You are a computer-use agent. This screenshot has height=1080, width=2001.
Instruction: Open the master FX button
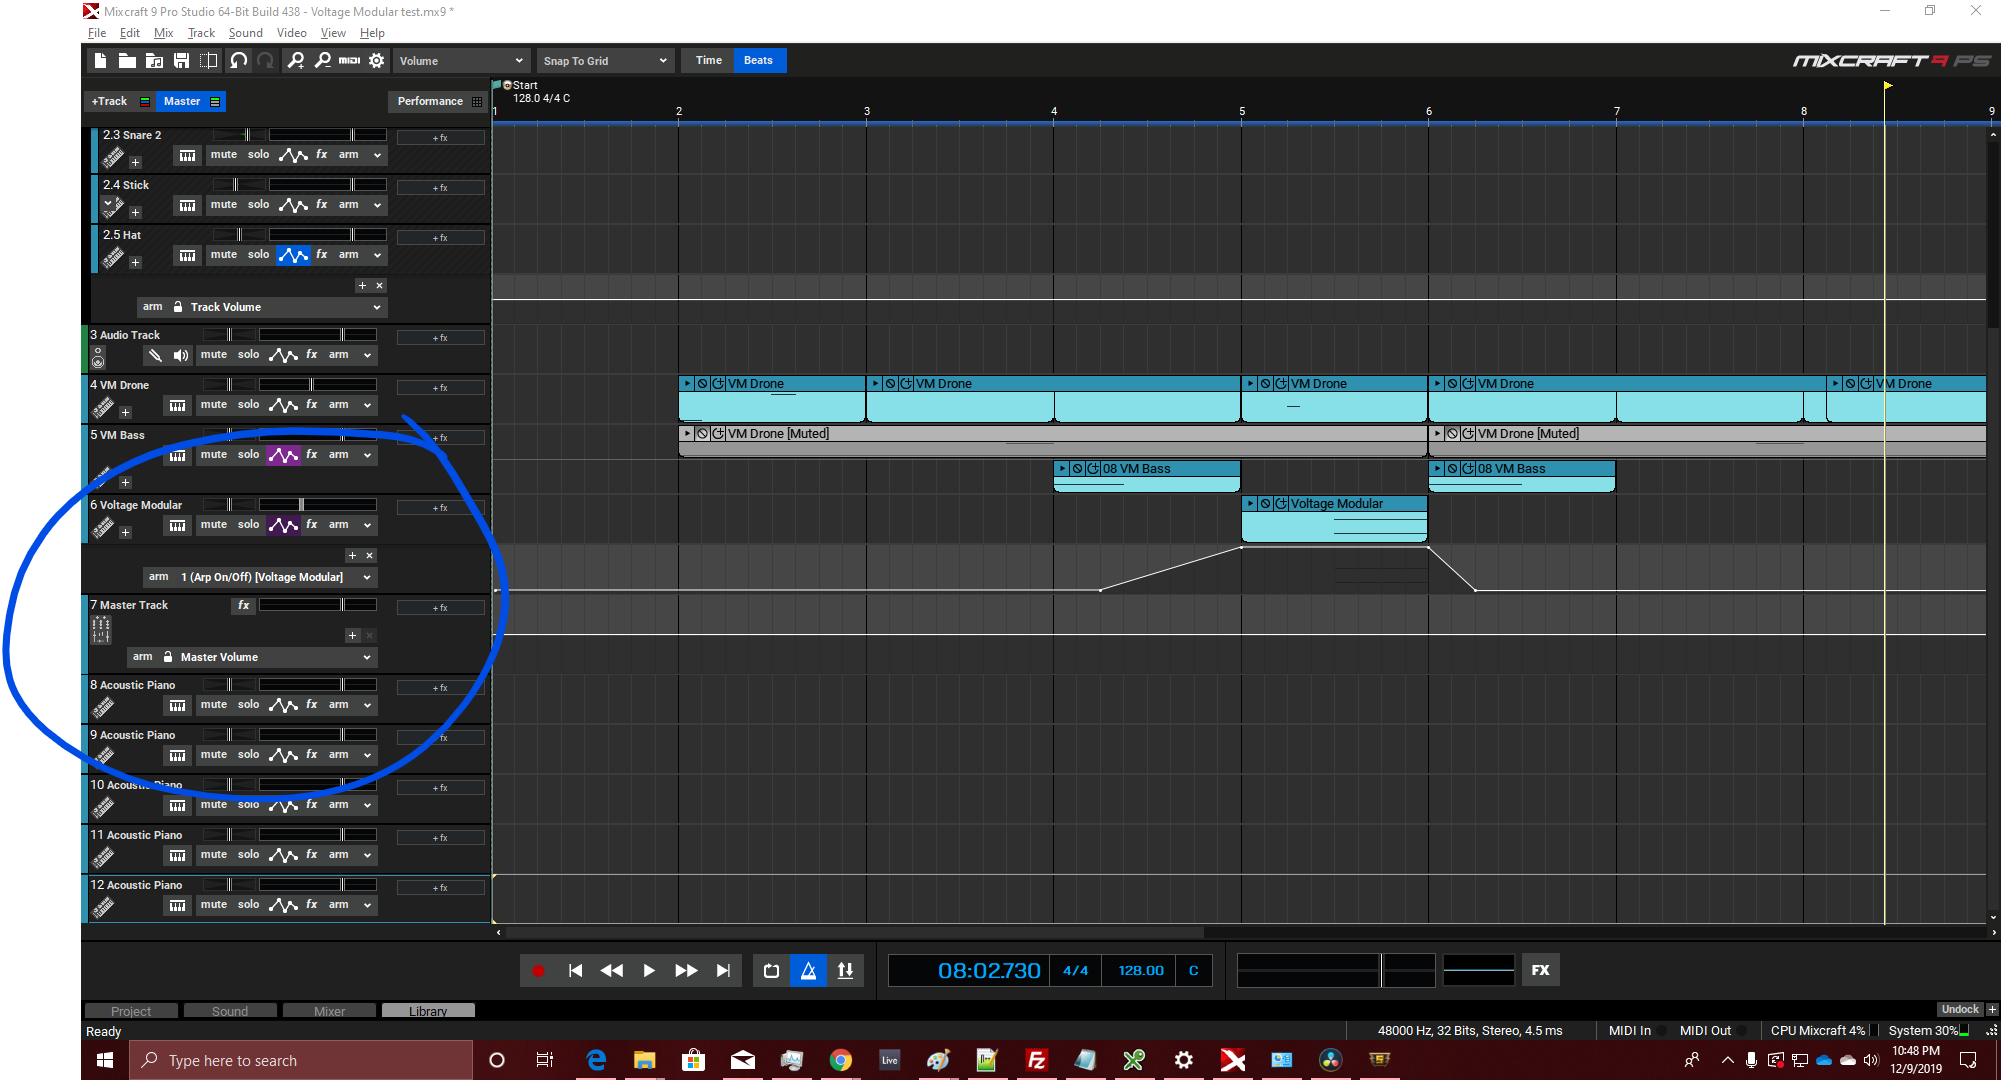point(1541,970)
